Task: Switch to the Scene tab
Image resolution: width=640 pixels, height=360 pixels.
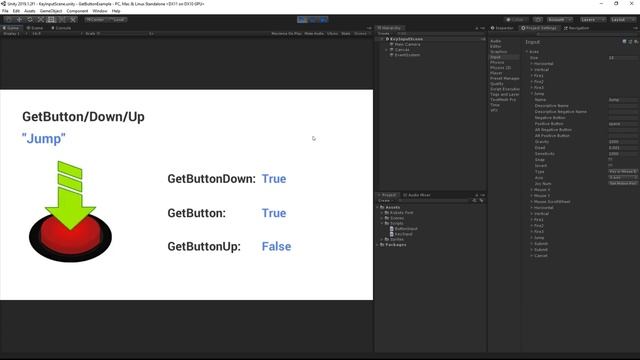Action: pos(35,28)
